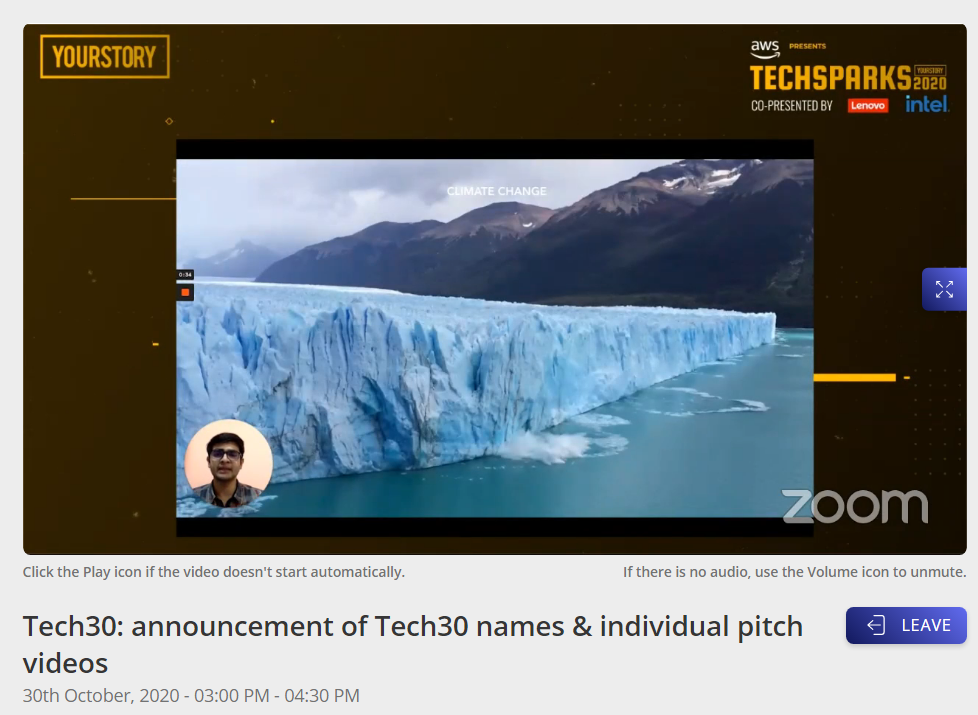Leave the session with the LEAVE button

(906, 625)
